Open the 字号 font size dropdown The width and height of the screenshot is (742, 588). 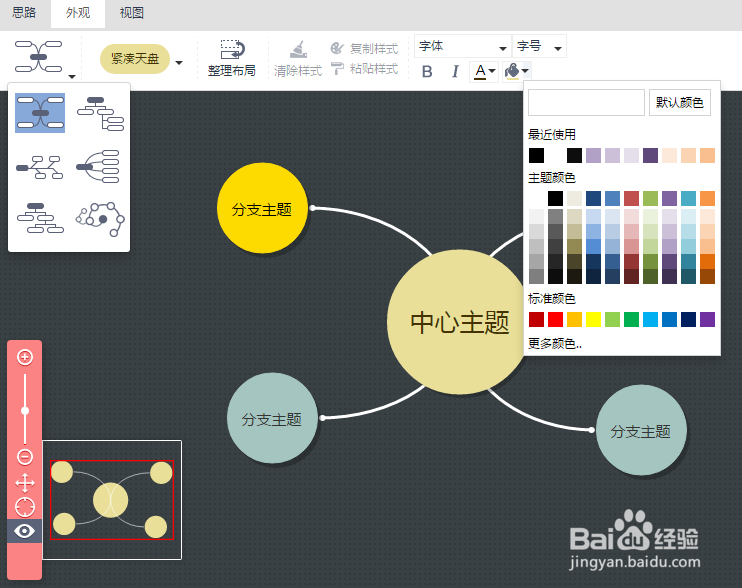(x=539, y=46)
